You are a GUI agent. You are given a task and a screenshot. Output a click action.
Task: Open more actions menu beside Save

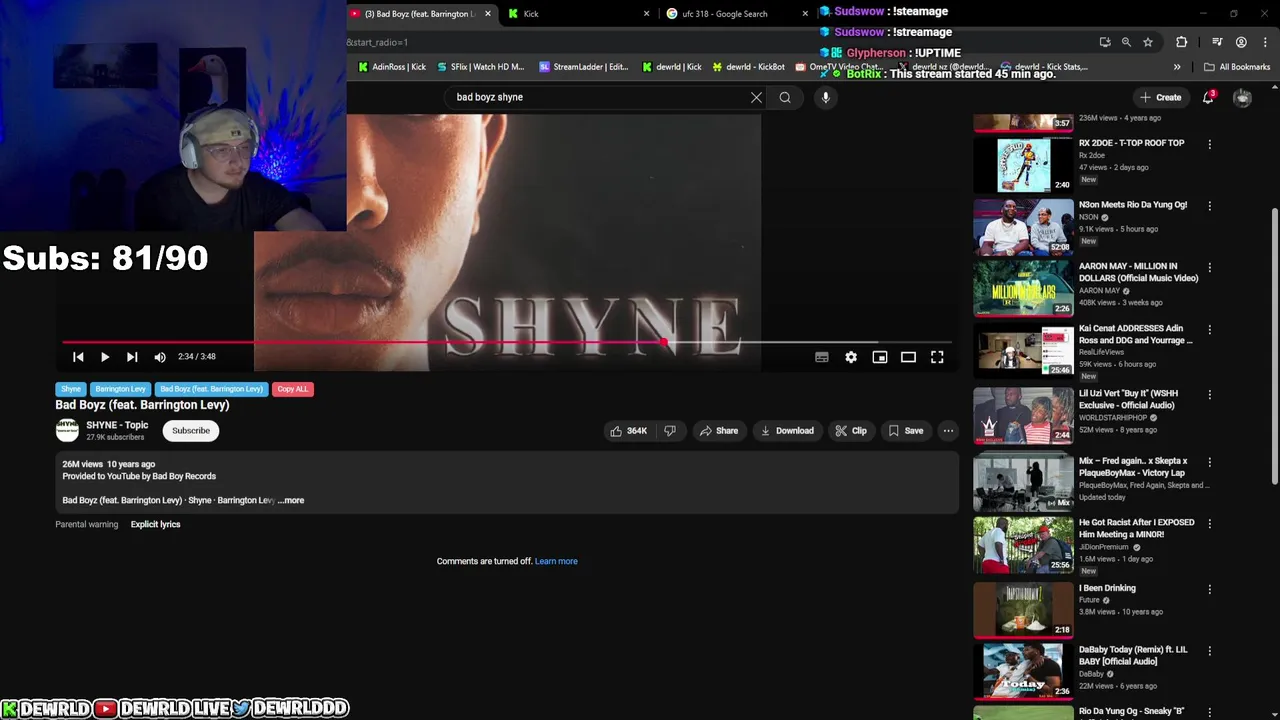948,431
